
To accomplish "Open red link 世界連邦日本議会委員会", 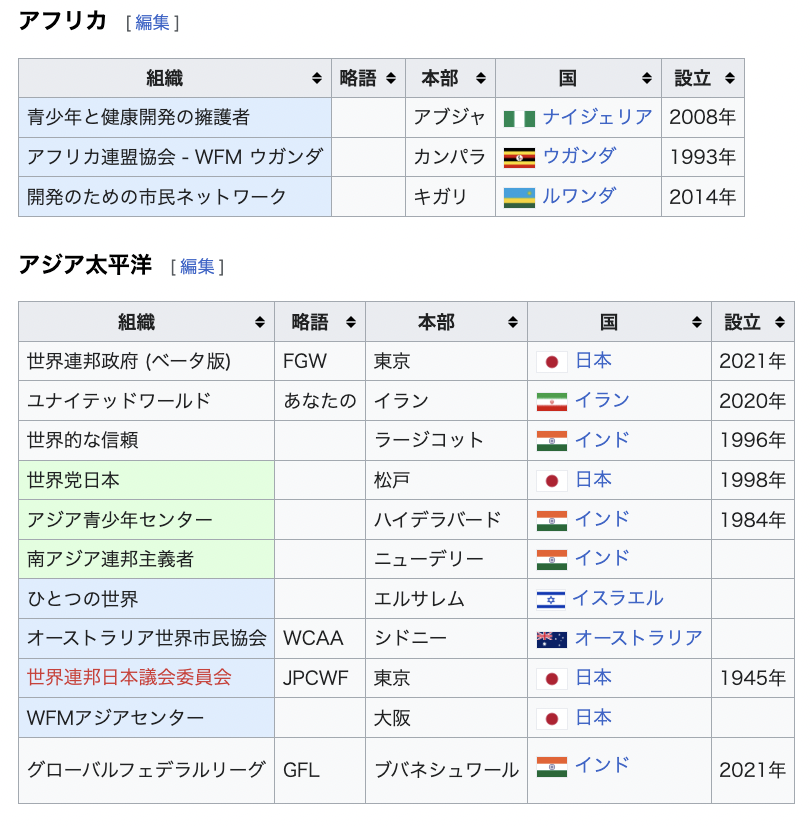I will [129, 677].
